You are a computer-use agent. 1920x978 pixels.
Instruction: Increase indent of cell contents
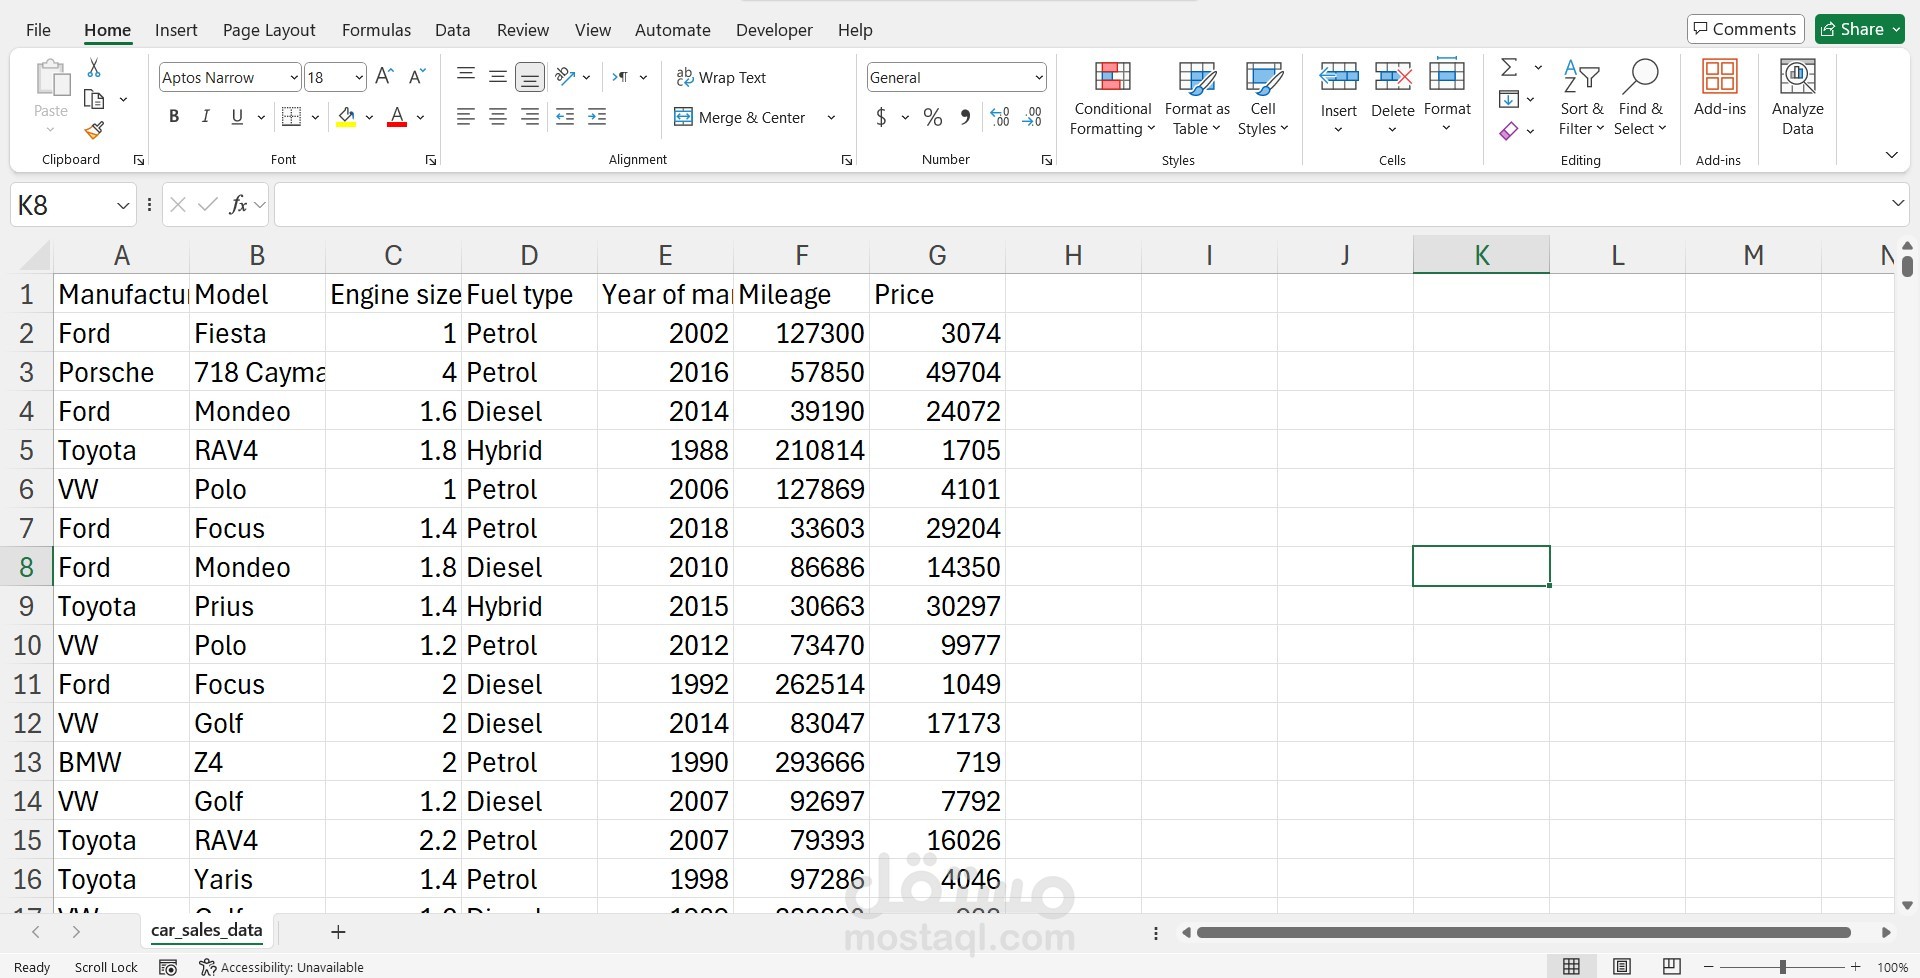pos(597,117)
